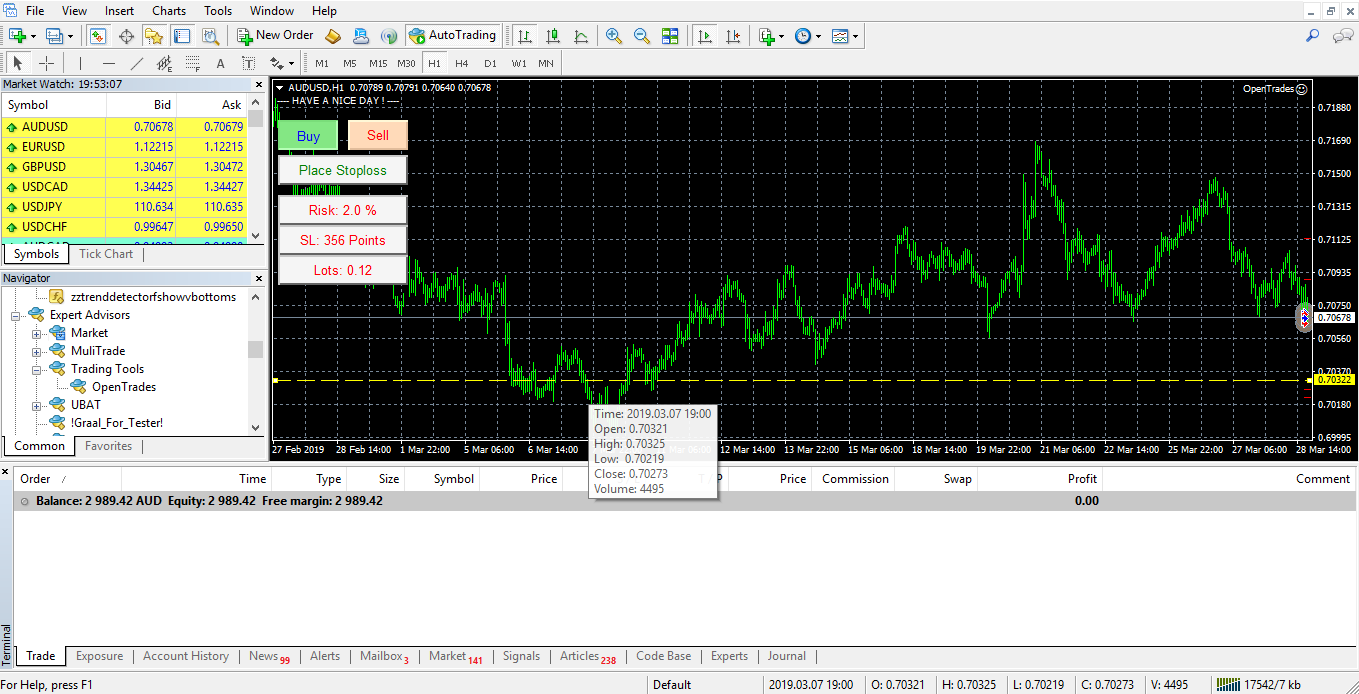Open the search magnifier at top right
The width and height of the screenshot is (1359, 694).
coord(1313,36)
